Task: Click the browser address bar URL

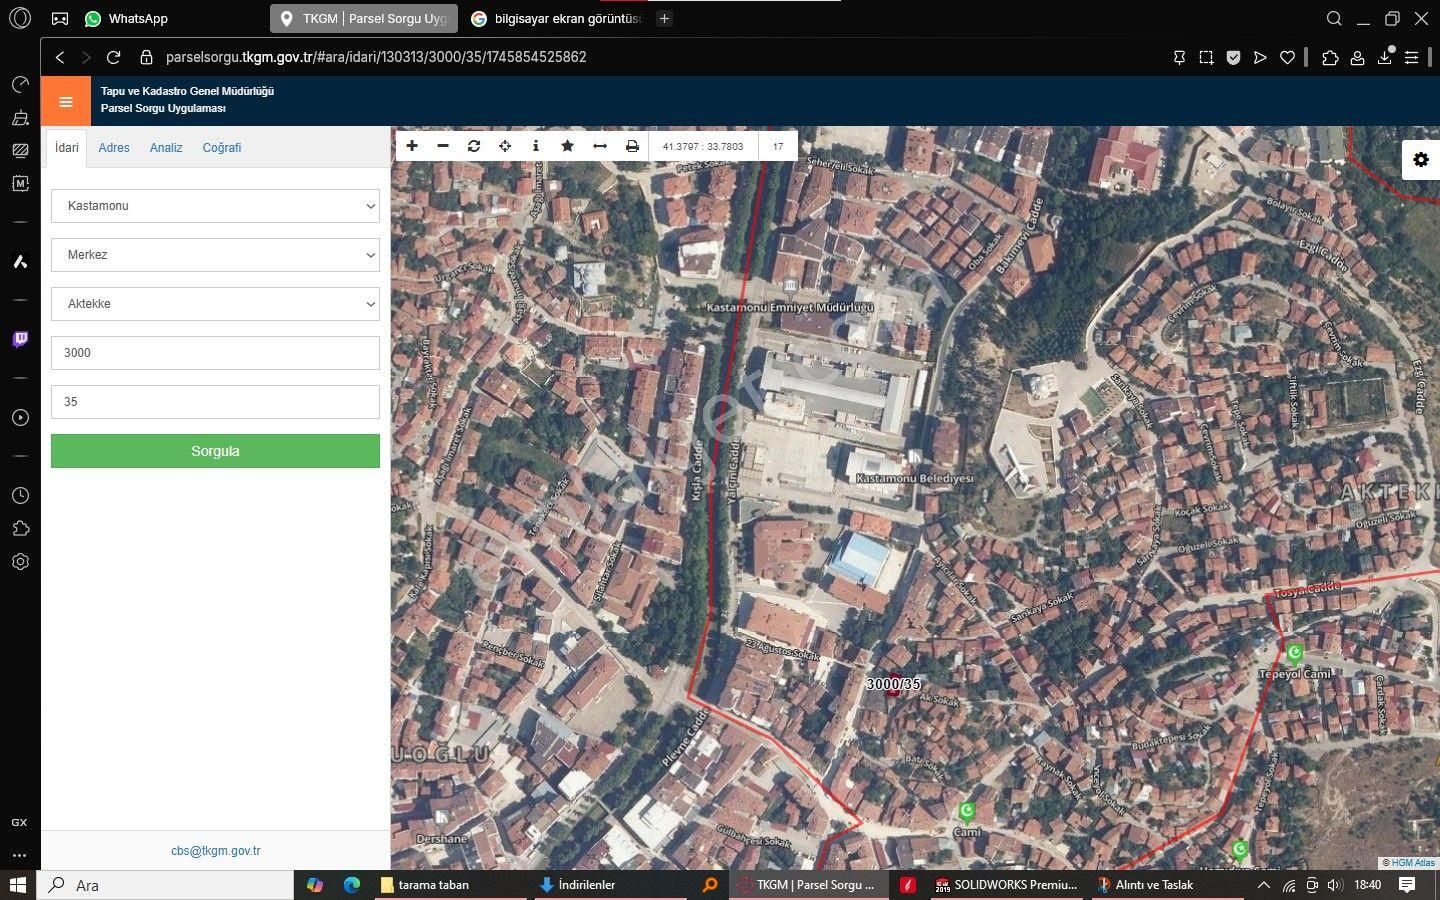Action: click(376, 58)
